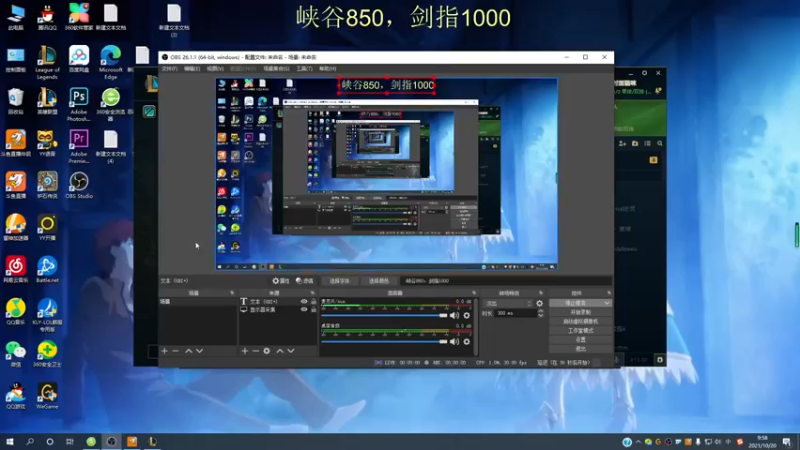The width and height of the screenshot is (800, 450).
Task: Toggle the lock on the 文本 (GDI+) source
Action: point(314,302)
